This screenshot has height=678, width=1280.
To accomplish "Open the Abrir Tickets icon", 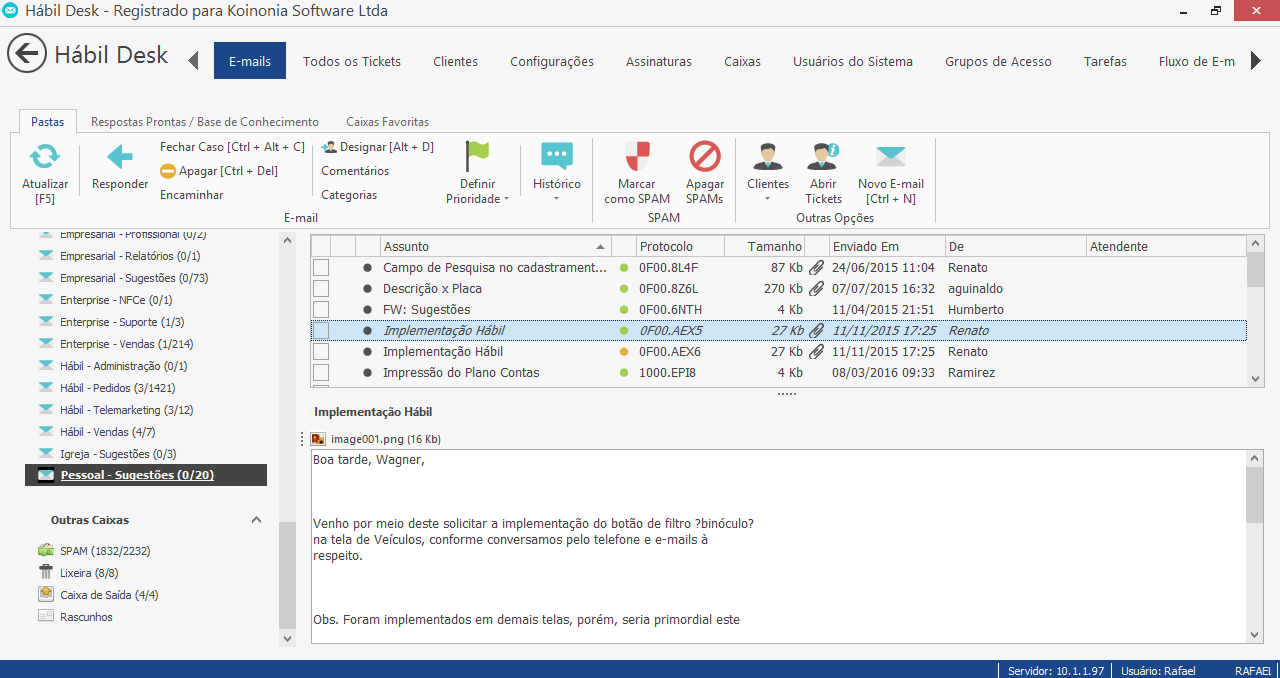I will click(824, 158).
